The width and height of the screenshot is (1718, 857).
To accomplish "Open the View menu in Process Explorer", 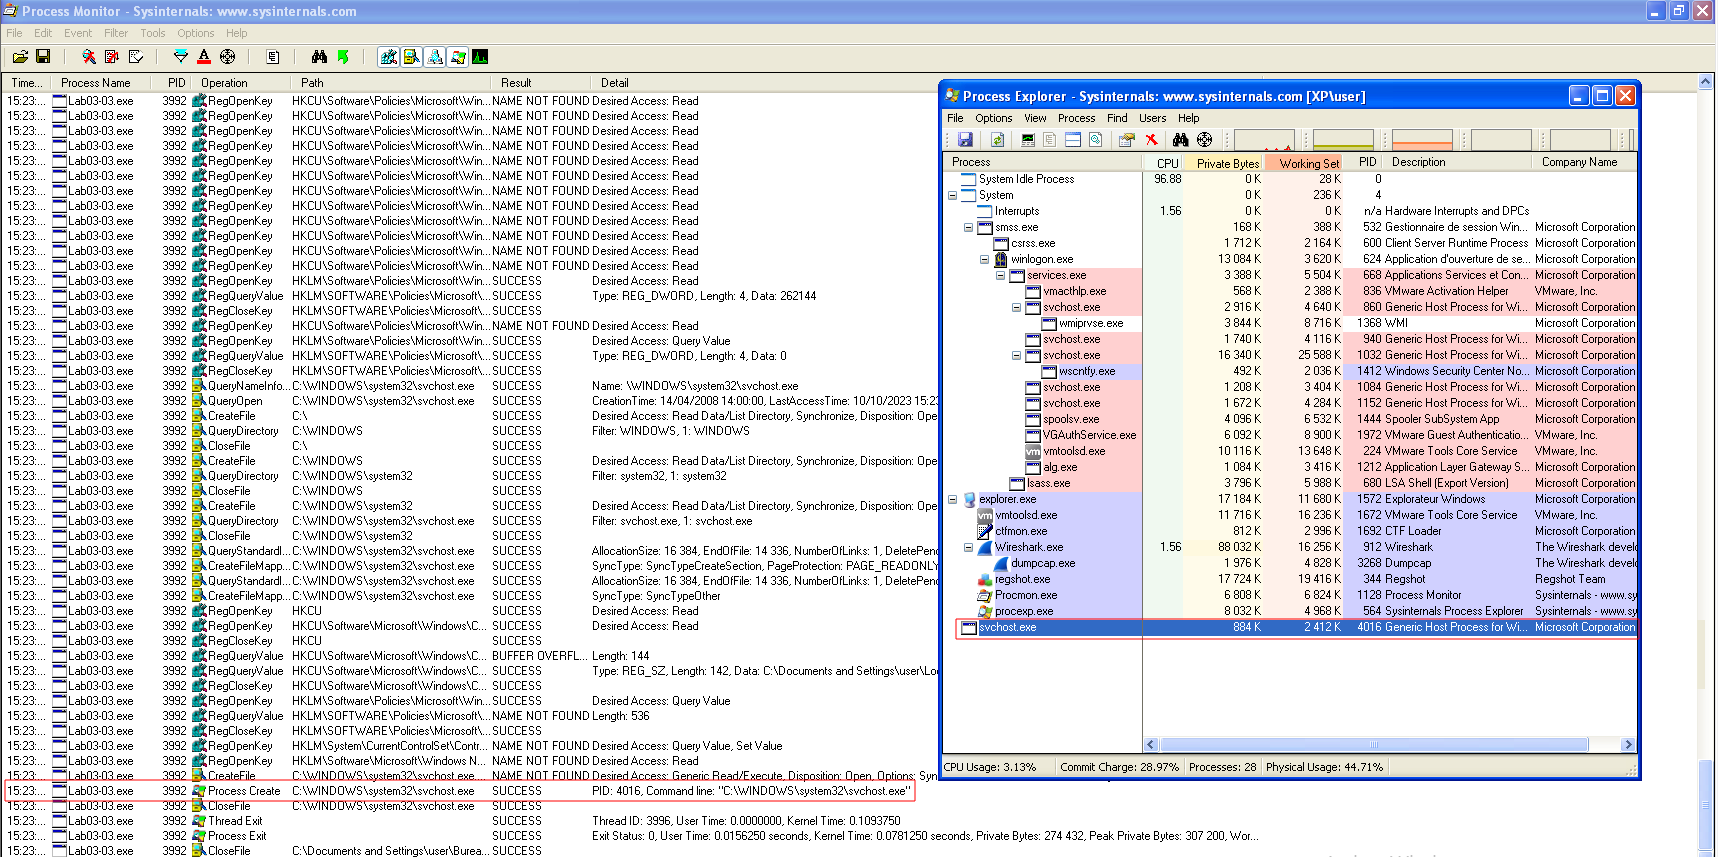I will pyautogui.click(x=1035, y=118).
